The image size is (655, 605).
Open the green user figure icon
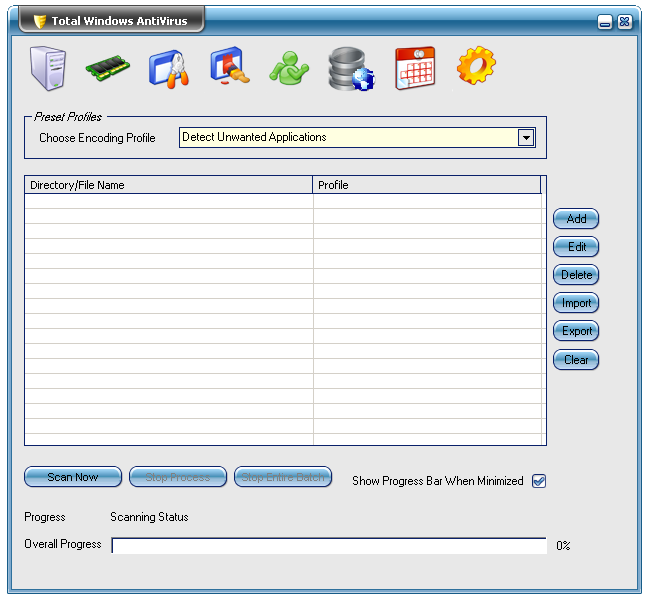click(289, 68)
